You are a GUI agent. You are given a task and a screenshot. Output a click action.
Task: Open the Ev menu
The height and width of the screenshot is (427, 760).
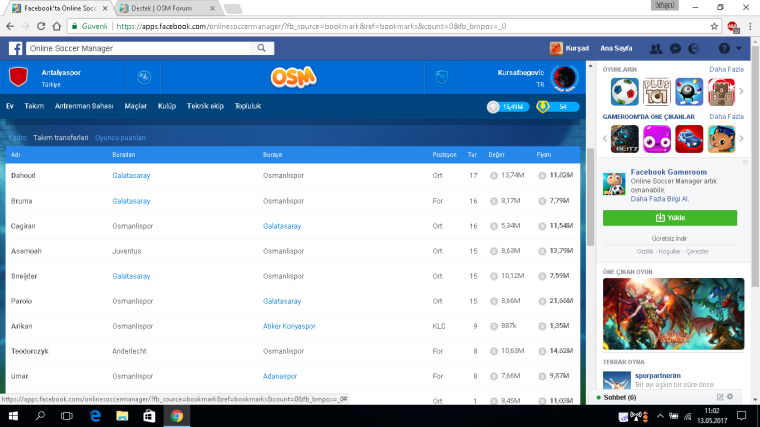click(10, 106)
